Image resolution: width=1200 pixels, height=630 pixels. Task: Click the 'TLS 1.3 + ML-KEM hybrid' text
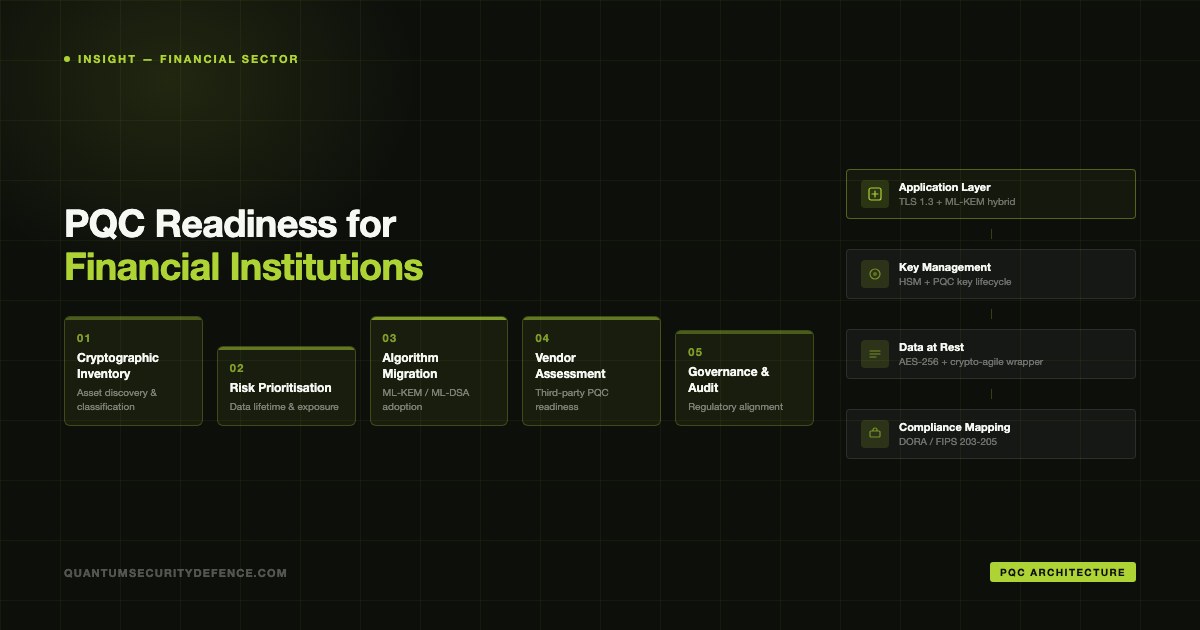(957, 202)
